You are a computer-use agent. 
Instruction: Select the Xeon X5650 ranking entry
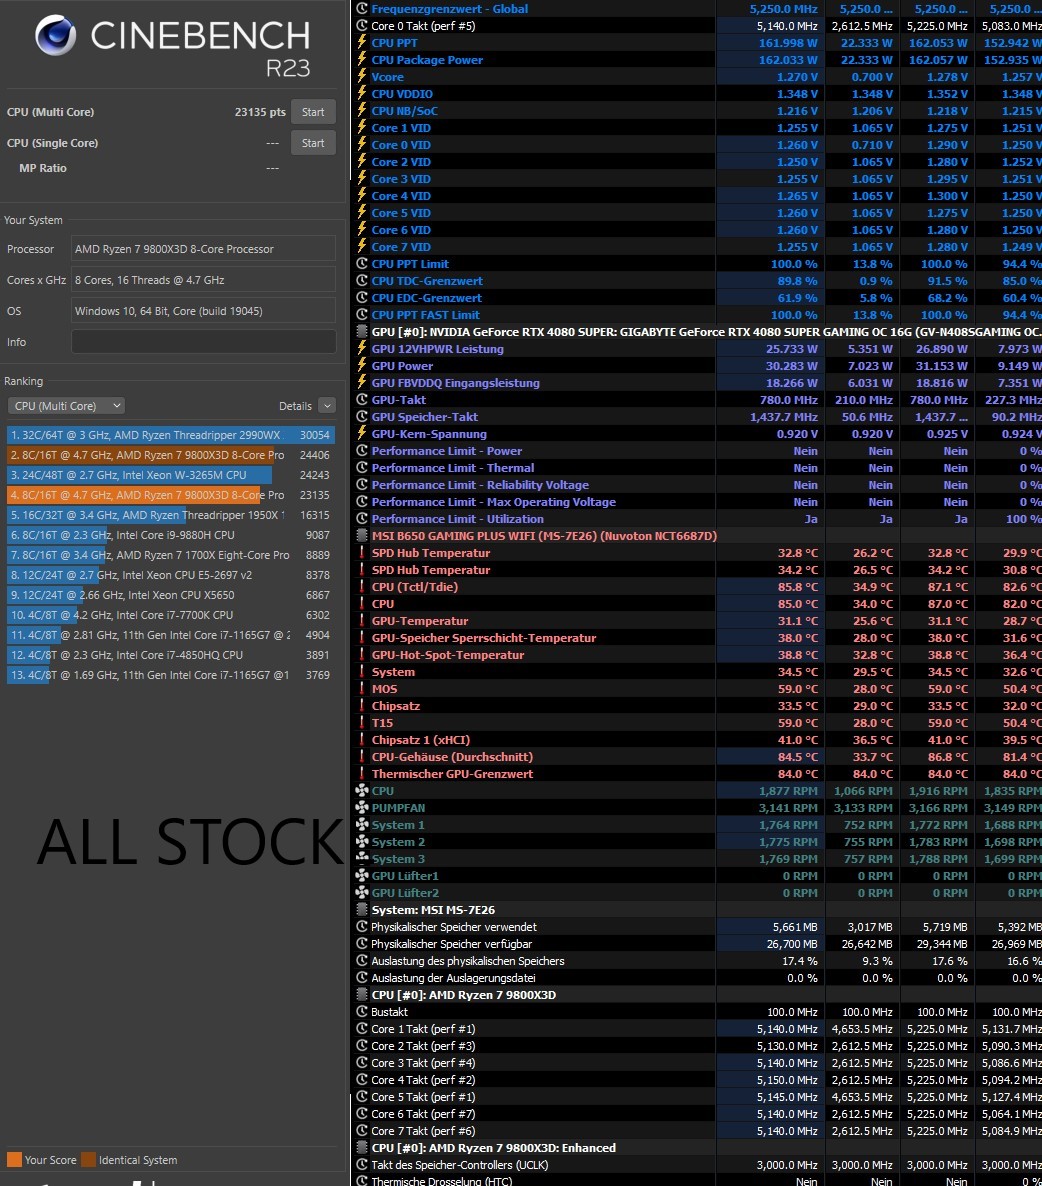[170, 595]
